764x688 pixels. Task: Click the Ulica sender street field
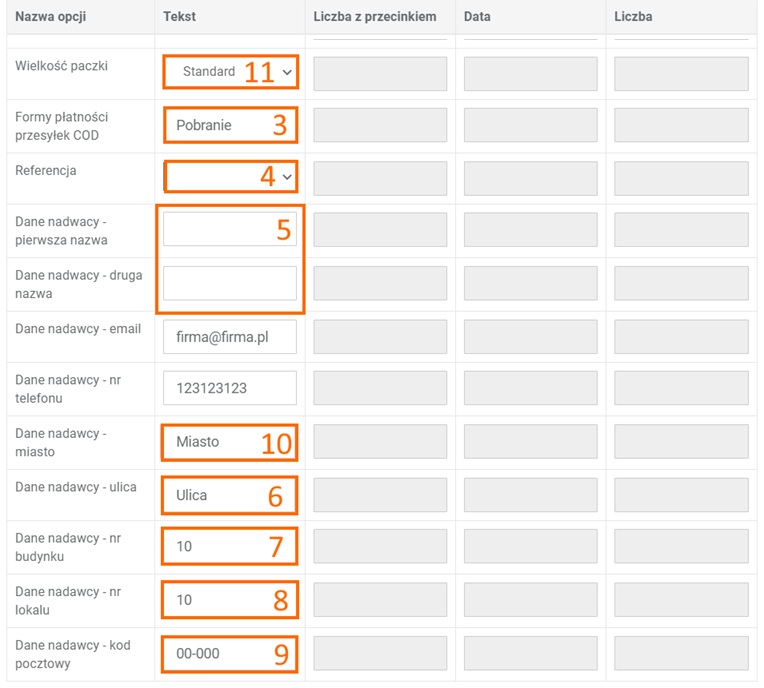click(230, 495)
